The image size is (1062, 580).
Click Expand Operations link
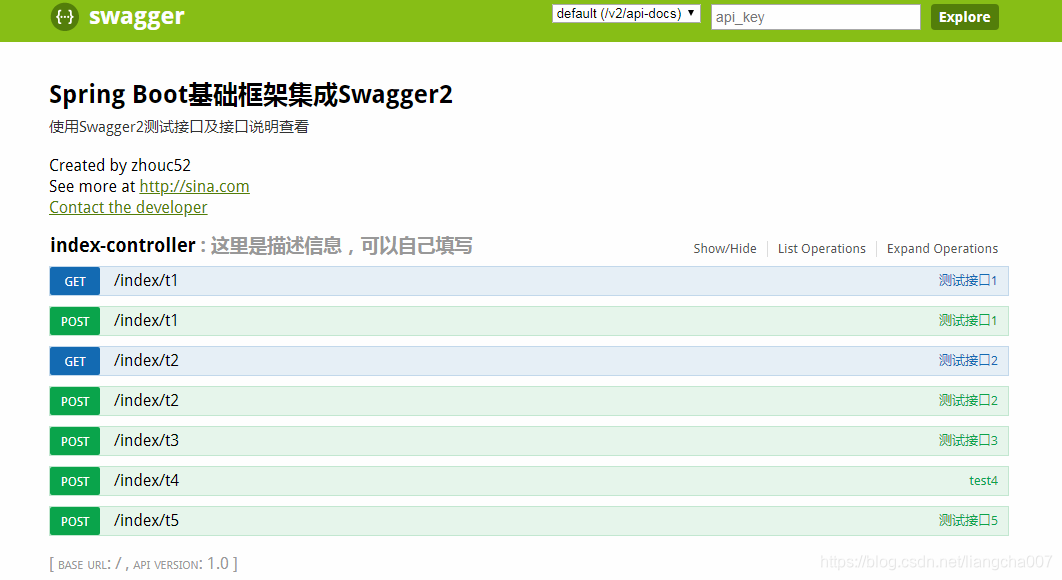(x=942, y=249)
